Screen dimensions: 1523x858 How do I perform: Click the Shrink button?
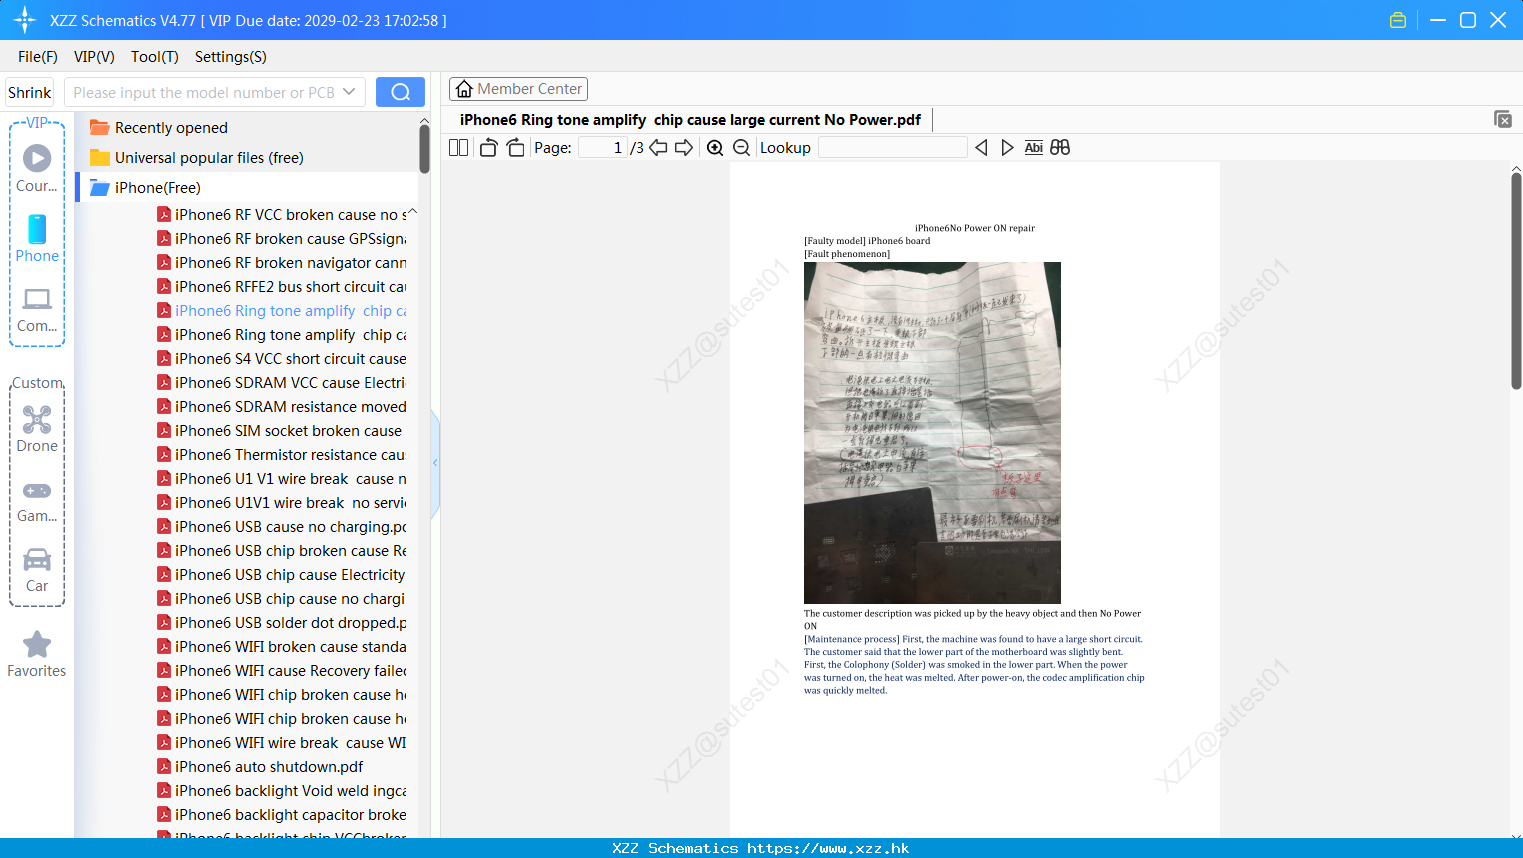tap(30, 92)
